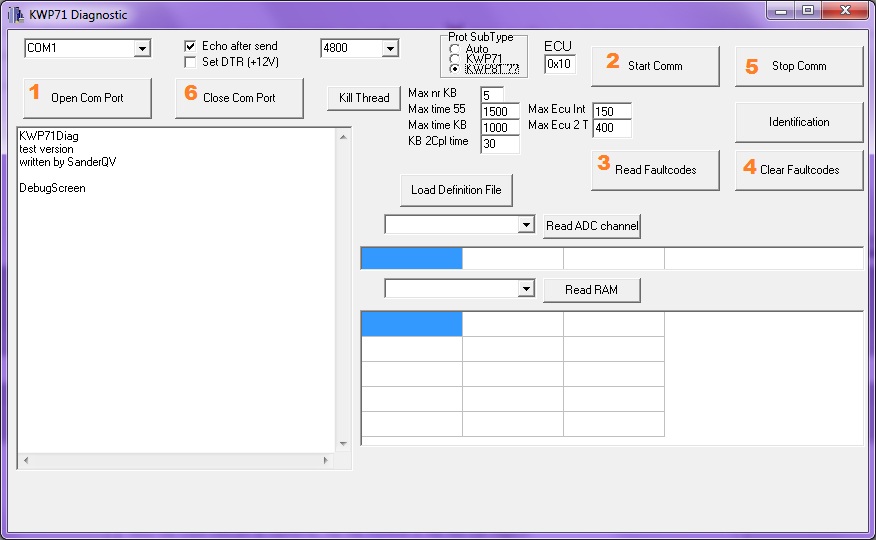The width and height of the screenshot is (876, 540).
Task: Expand the ADC channel selection dropdown
Action: point(526,226)
